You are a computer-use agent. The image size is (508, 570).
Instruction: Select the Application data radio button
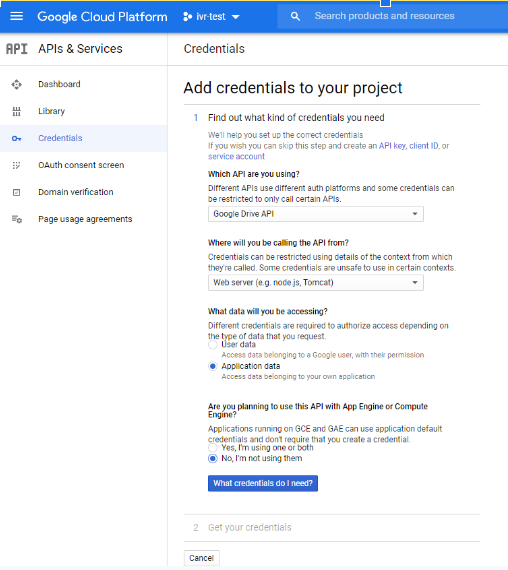[213, 366]
